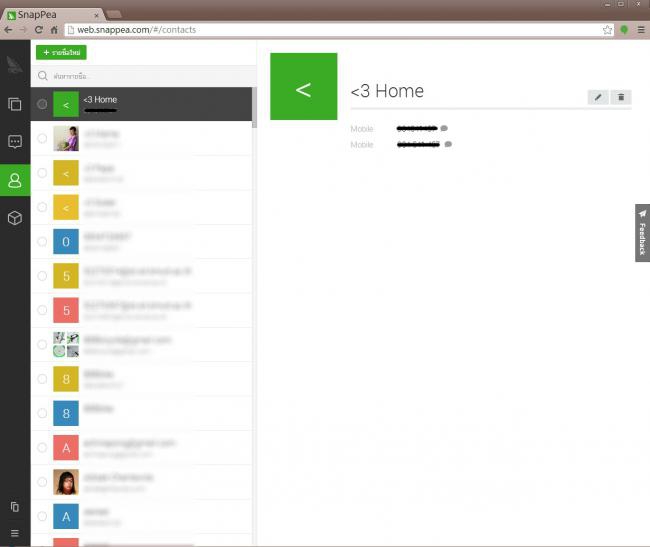Viewport: 650px width, 547px height.
Task: Click the green extension icon in the toolbar
Action: click(x=624, y=30)
